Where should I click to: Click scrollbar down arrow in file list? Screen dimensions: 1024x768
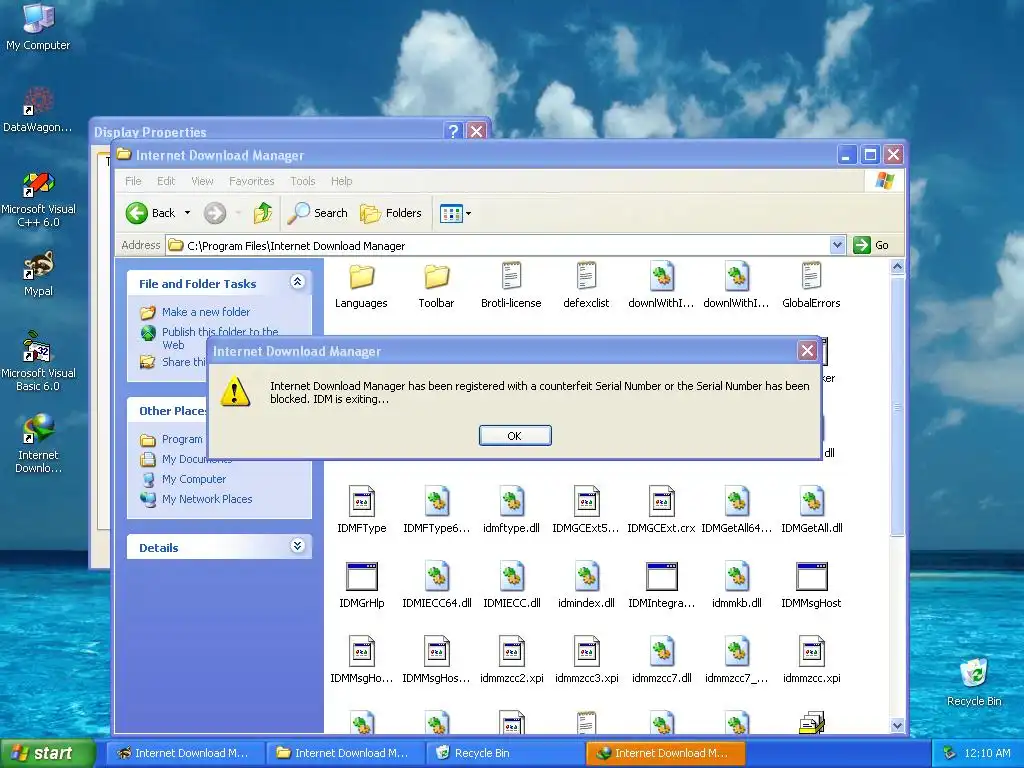pyautogui.click(x=897, y=726)
